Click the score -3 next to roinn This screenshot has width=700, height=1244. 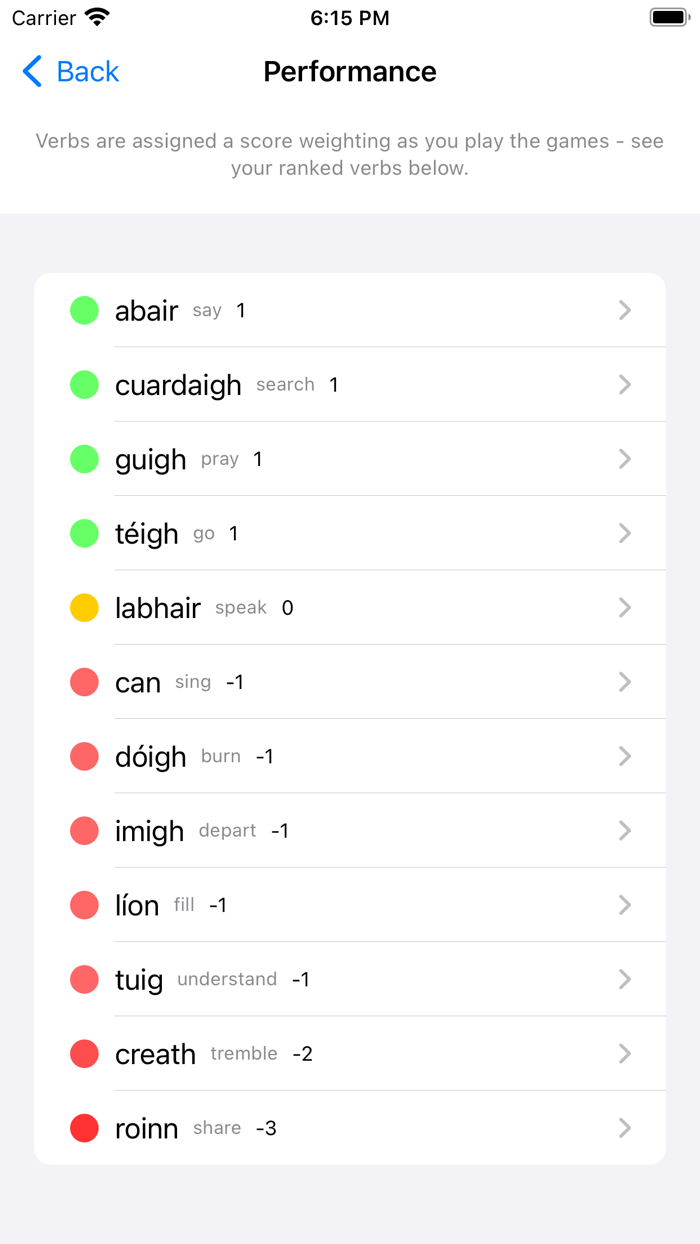tap(266, 1127)
